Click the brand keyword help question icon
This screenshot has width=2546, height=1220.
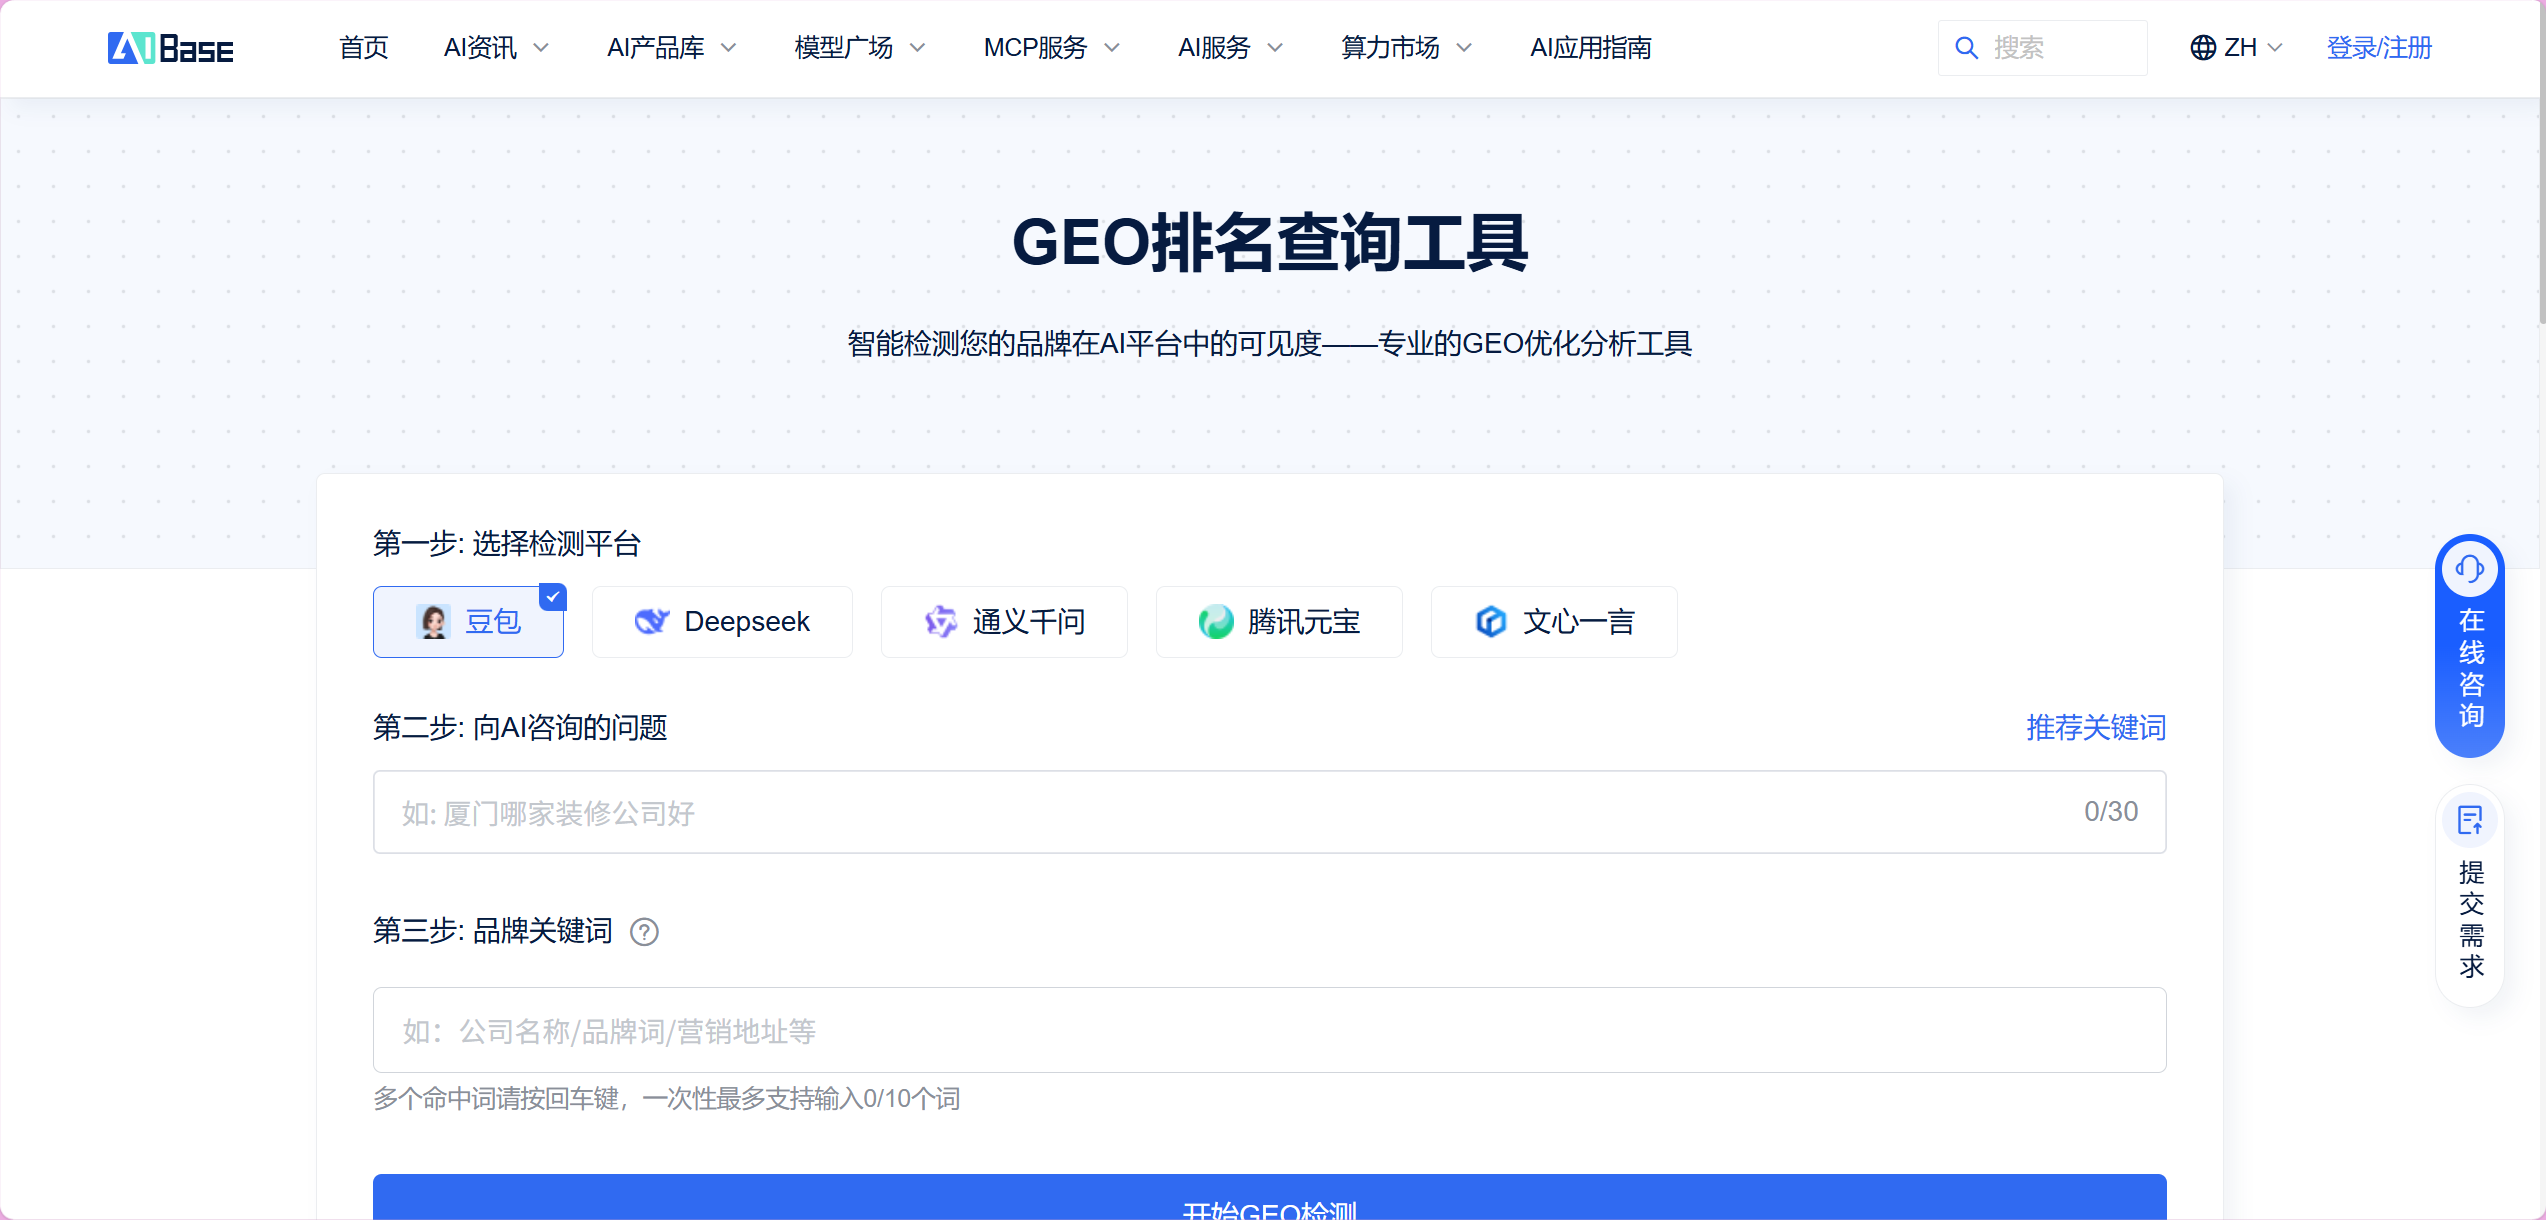[644, 932]
